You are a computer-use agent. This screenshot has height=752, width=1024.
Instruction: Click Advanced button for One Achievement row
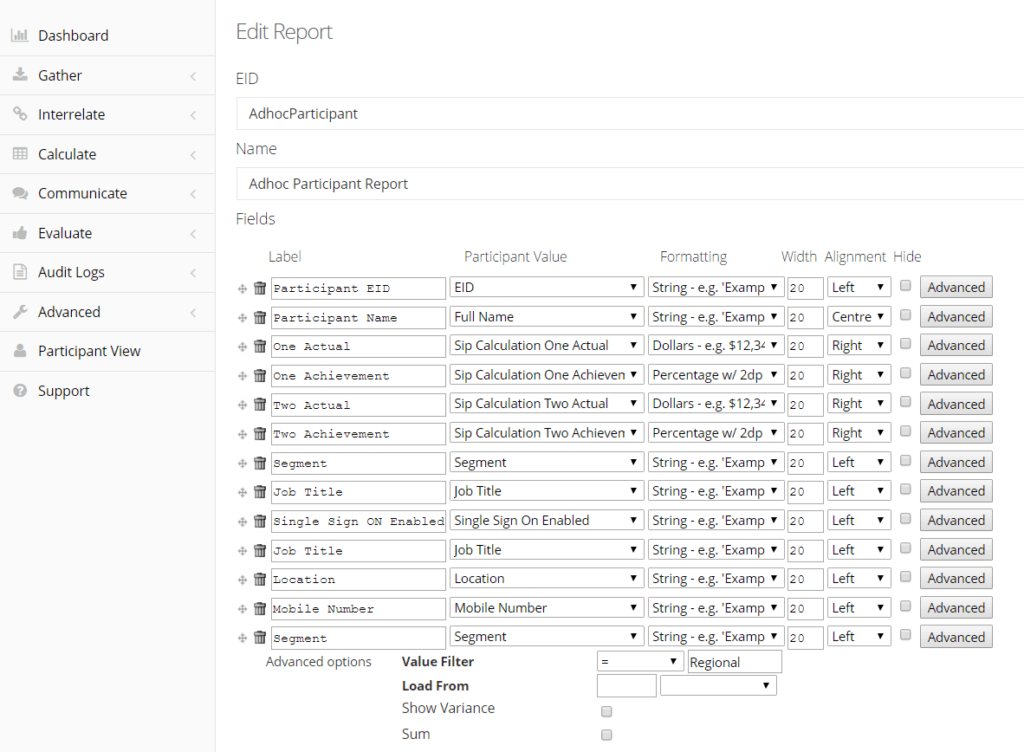point(956,375)
